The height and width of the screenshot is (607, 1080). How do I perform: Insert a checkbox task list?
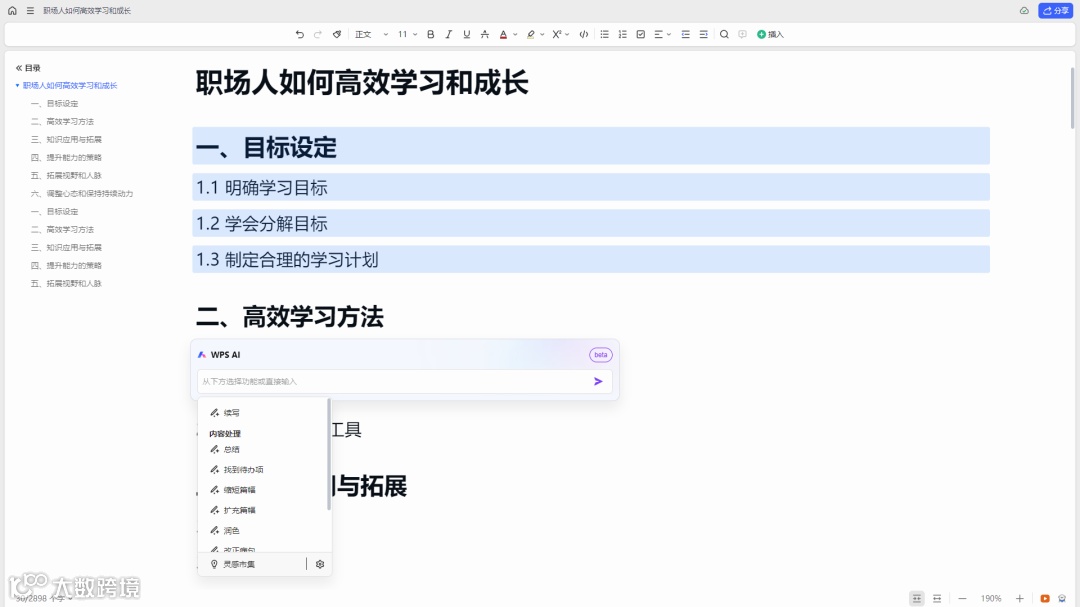point(641,34)
